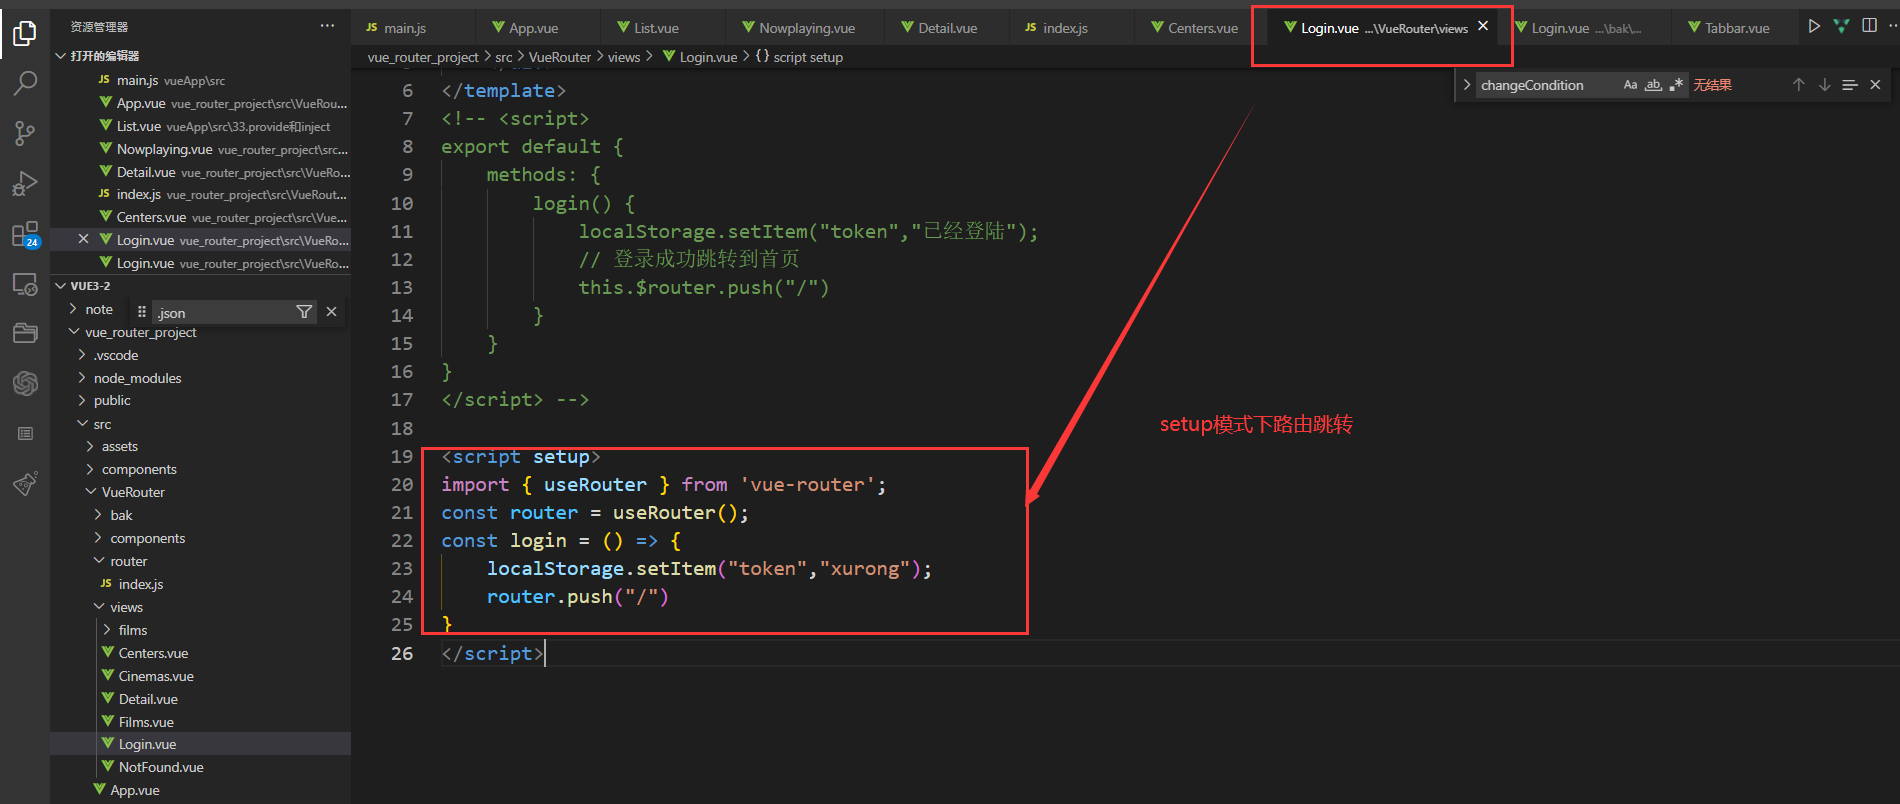Image resolution: width=1900 pixels, height=804 pixels.
Task: Open the Source Control view
Action: pyautogui.click(x=25, y=133)
